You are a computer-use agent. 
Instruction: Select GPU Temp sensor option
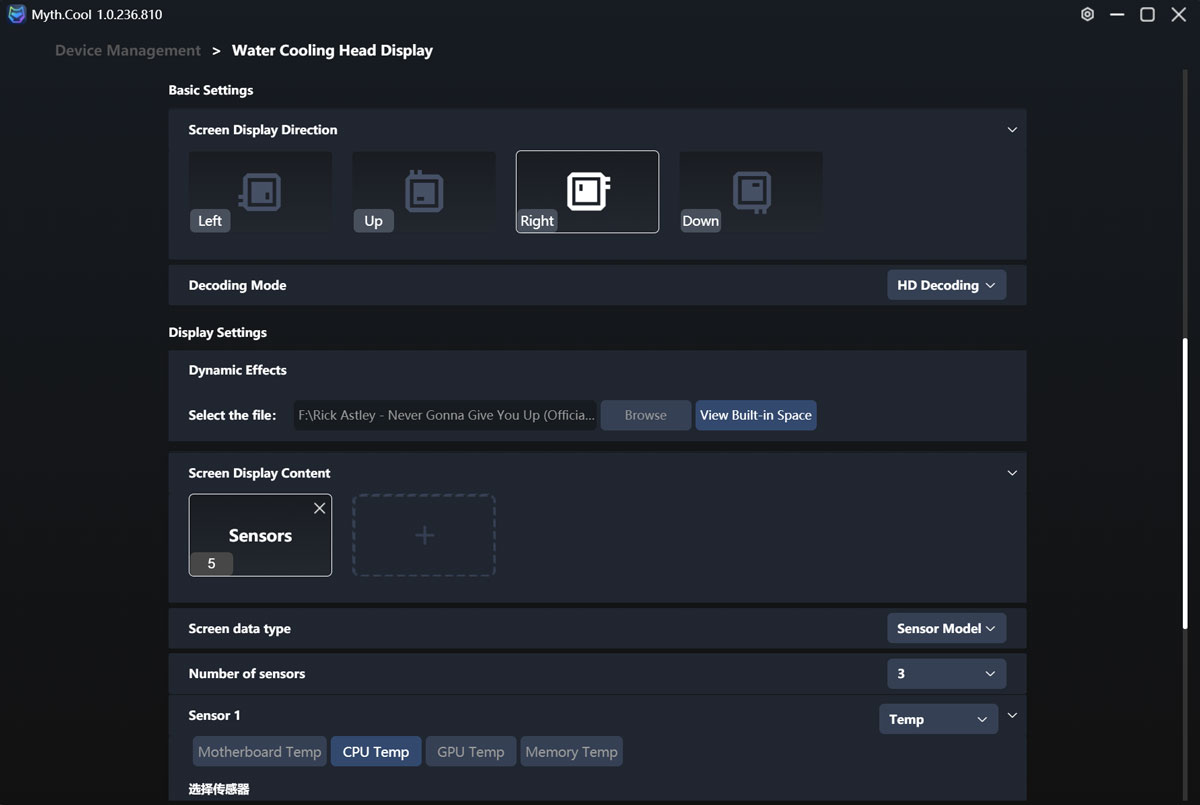(470, 752)
